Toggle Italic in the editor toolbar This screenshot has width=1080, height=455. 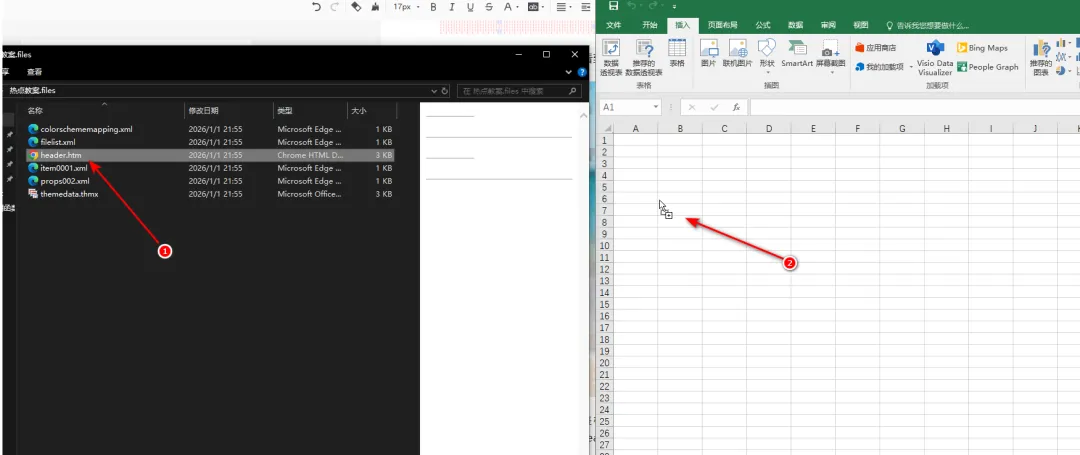tap(452, 7)
